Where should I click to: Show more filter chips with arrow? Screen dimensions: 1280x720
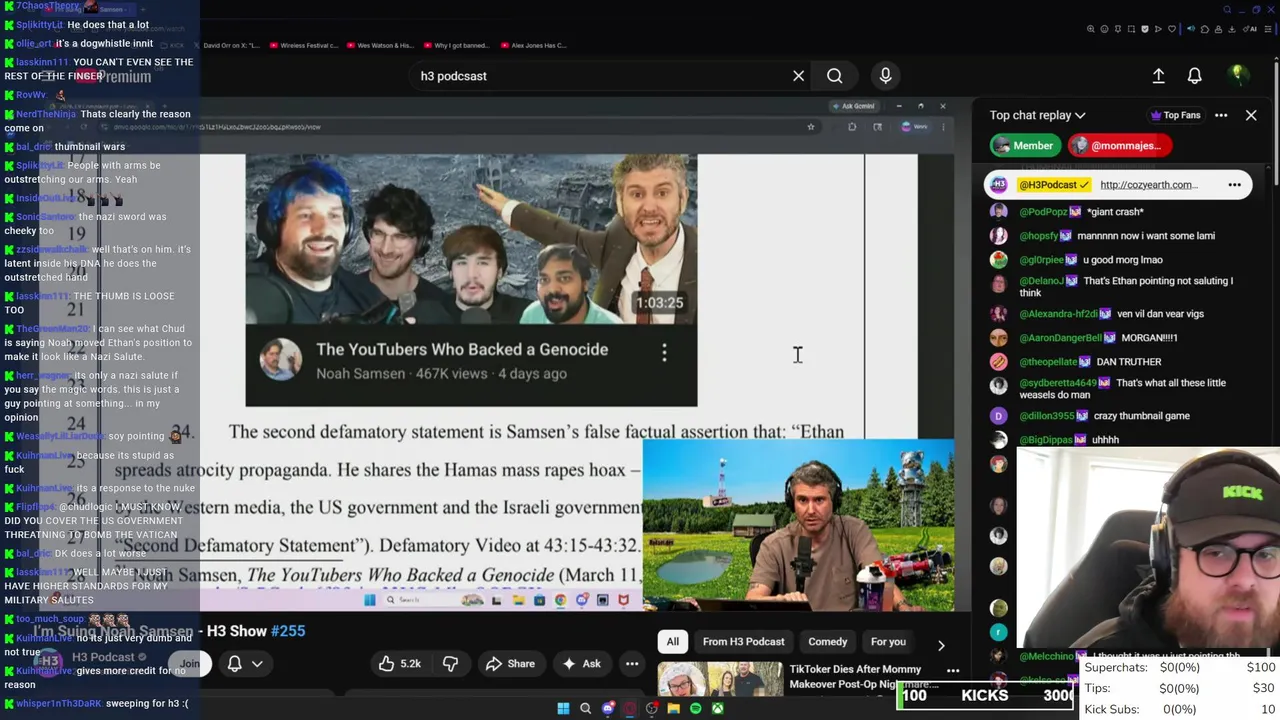940,645
